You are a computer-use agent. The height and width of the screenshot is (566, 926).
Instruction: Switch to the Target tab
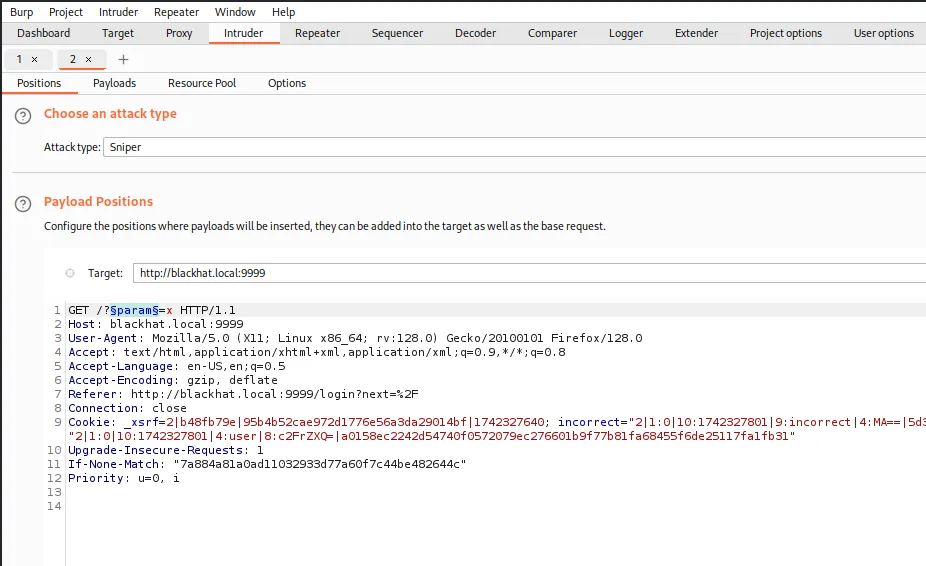118,33
